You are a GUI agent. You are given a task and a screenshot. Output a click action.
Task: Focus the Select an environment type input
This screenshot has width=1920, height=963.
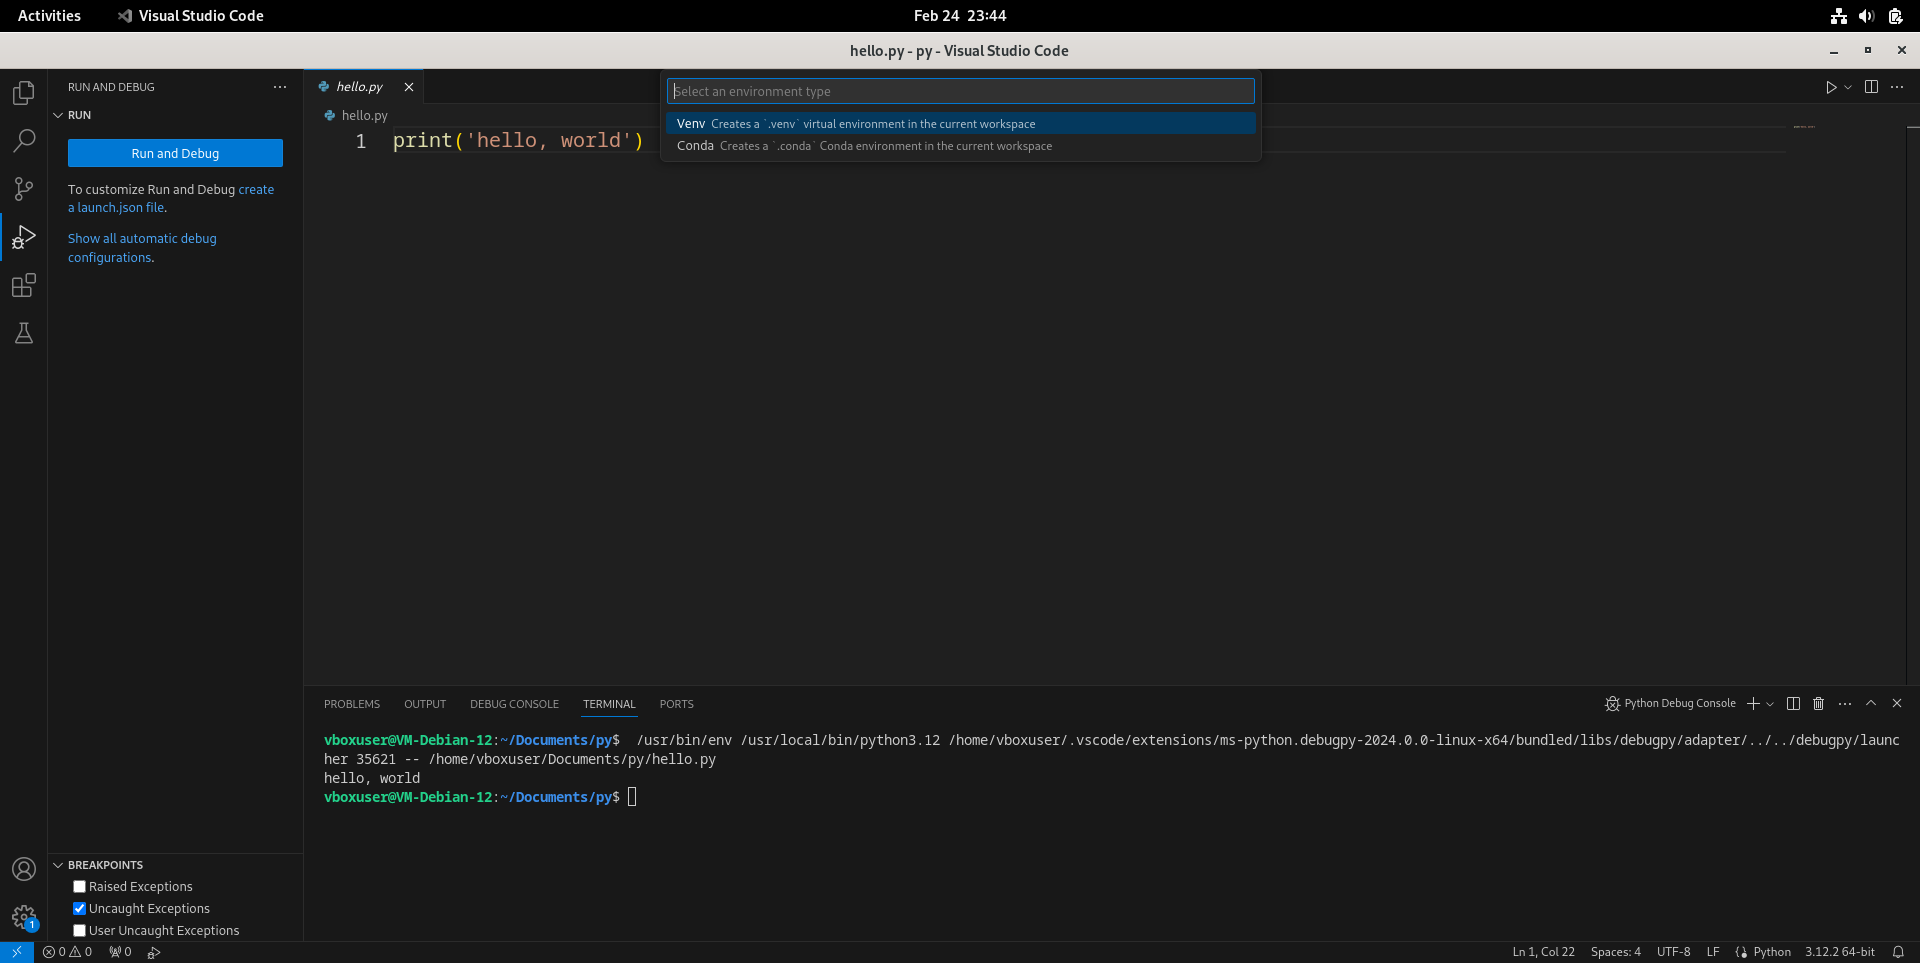[x=960, y=91]
